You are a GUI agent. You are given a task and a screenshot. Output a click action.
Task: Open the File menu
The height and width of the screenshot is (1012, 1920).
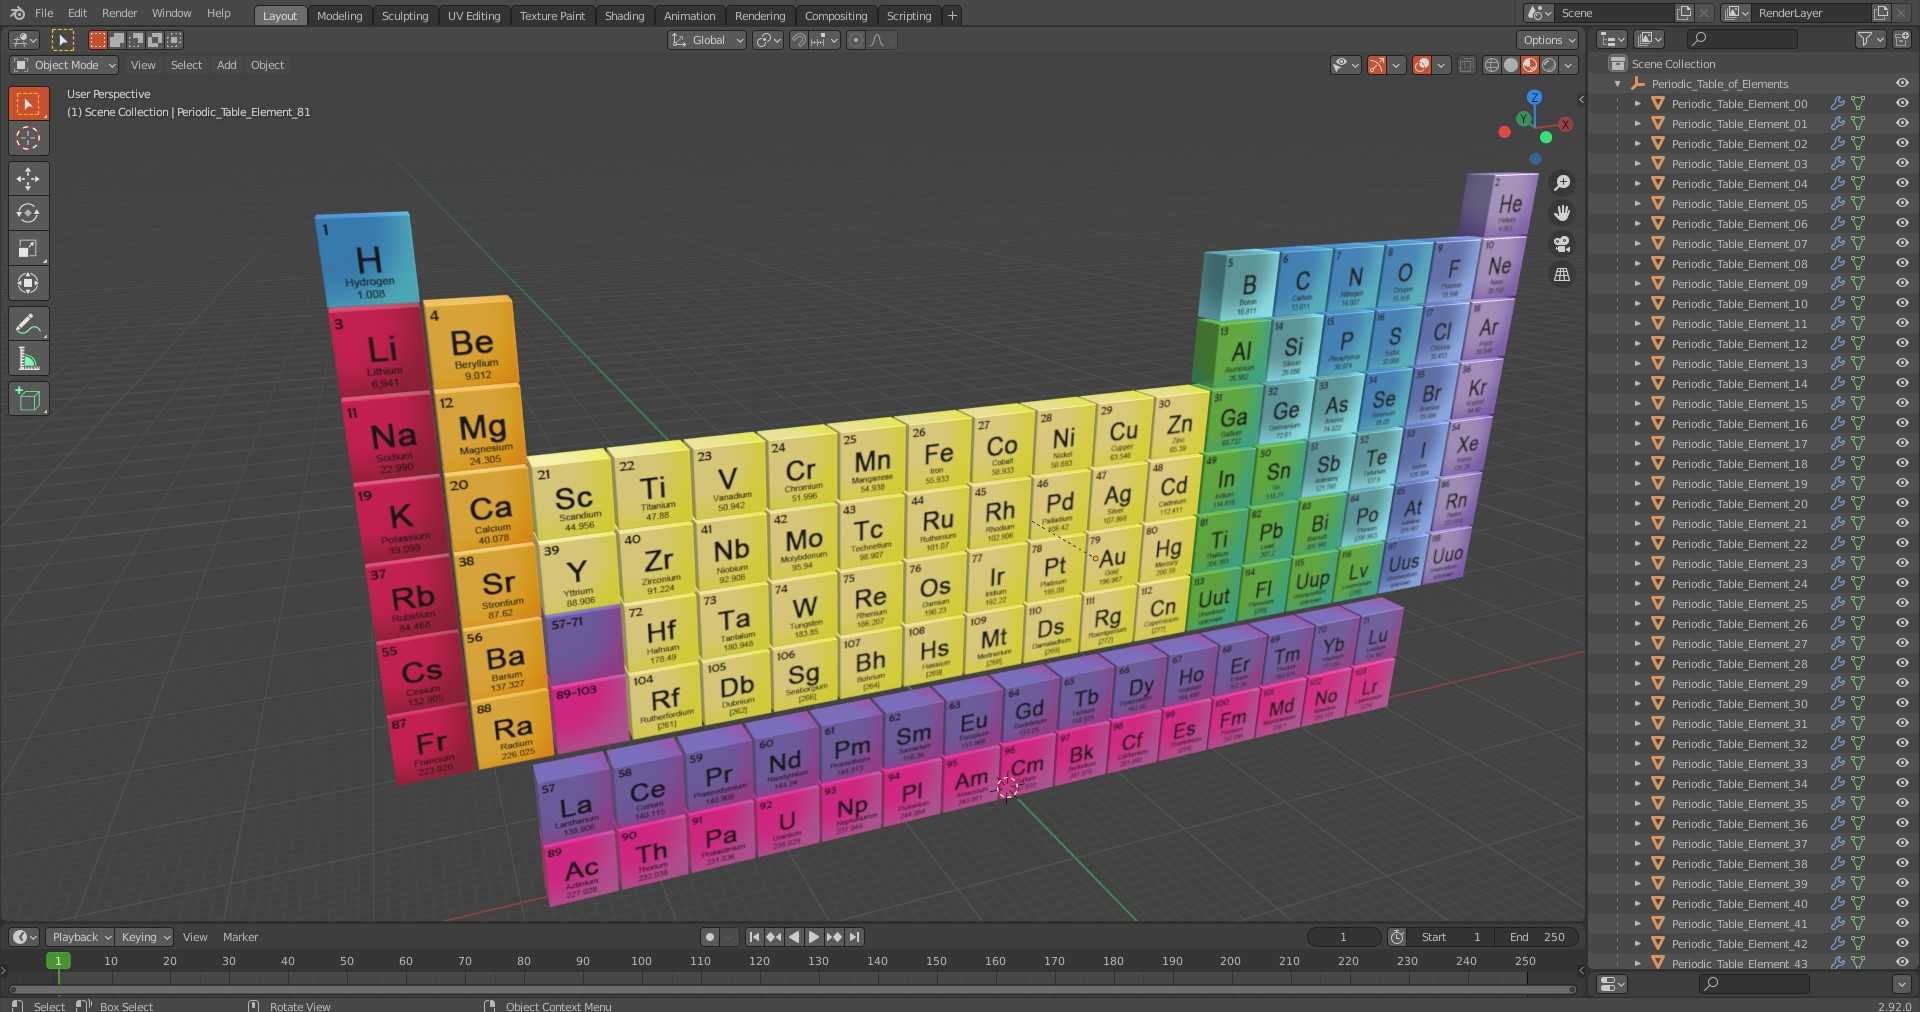[44, 13]
